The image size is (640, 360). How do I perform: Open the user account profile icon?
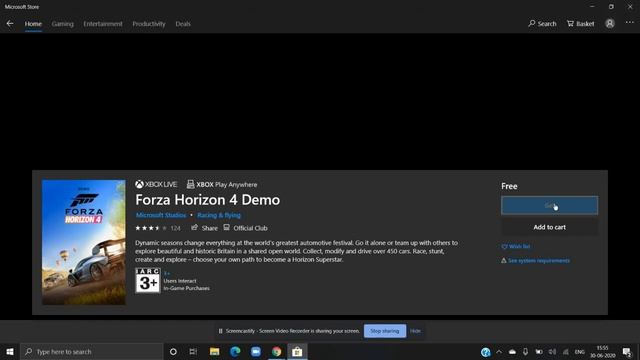[x=610, y=24]
